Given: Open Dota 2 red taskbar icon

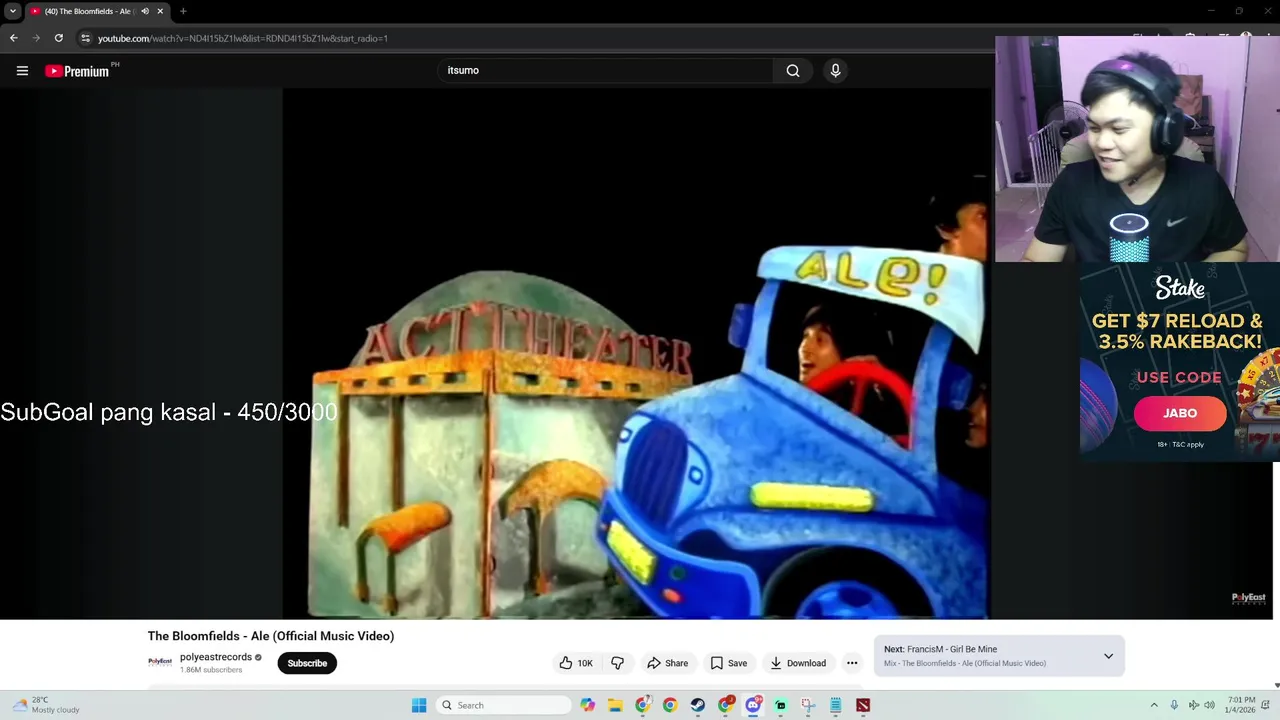Looking at the screenshot, I should [863, 705].
